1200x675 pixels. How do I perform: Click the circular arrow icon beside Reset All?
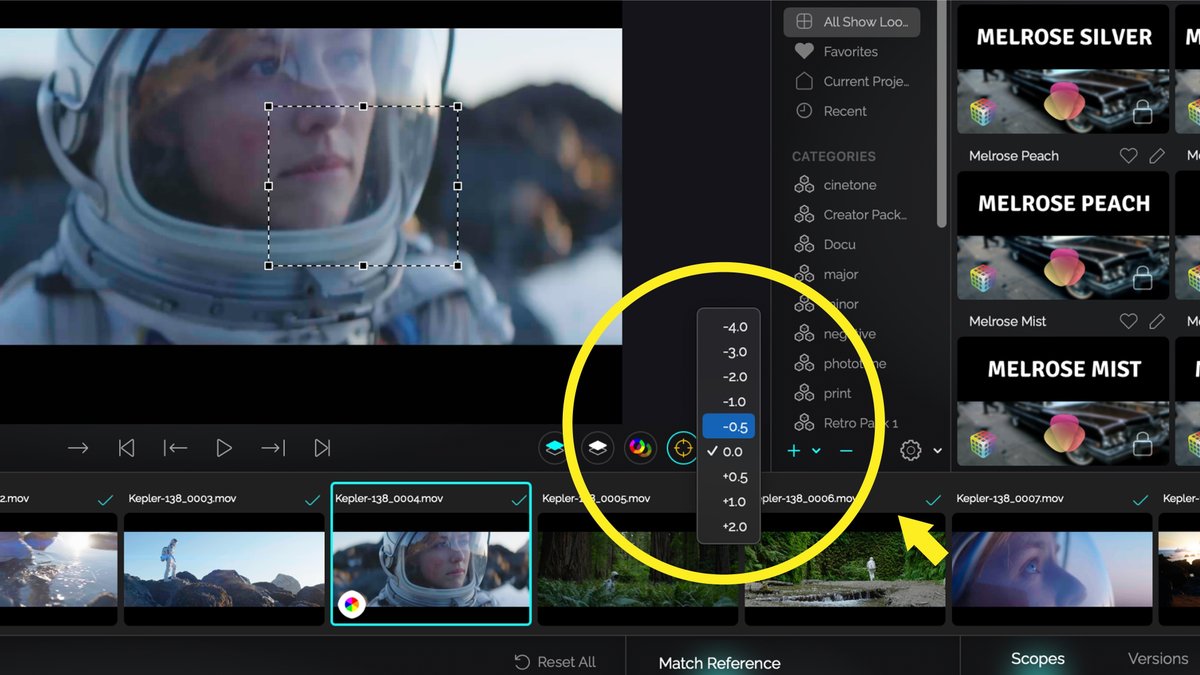tap(521, 662)
